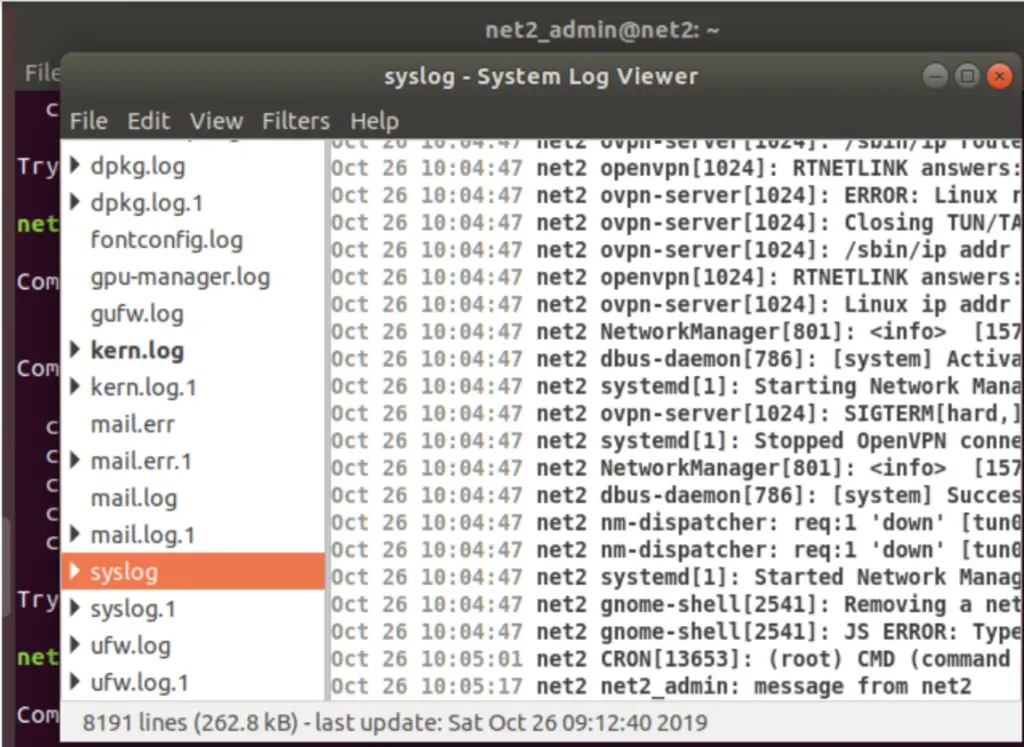The image size is (1024, 747).
Task: Select fontconfig.log in the log list
Action: pyautogui.click(x=166, y=240)
